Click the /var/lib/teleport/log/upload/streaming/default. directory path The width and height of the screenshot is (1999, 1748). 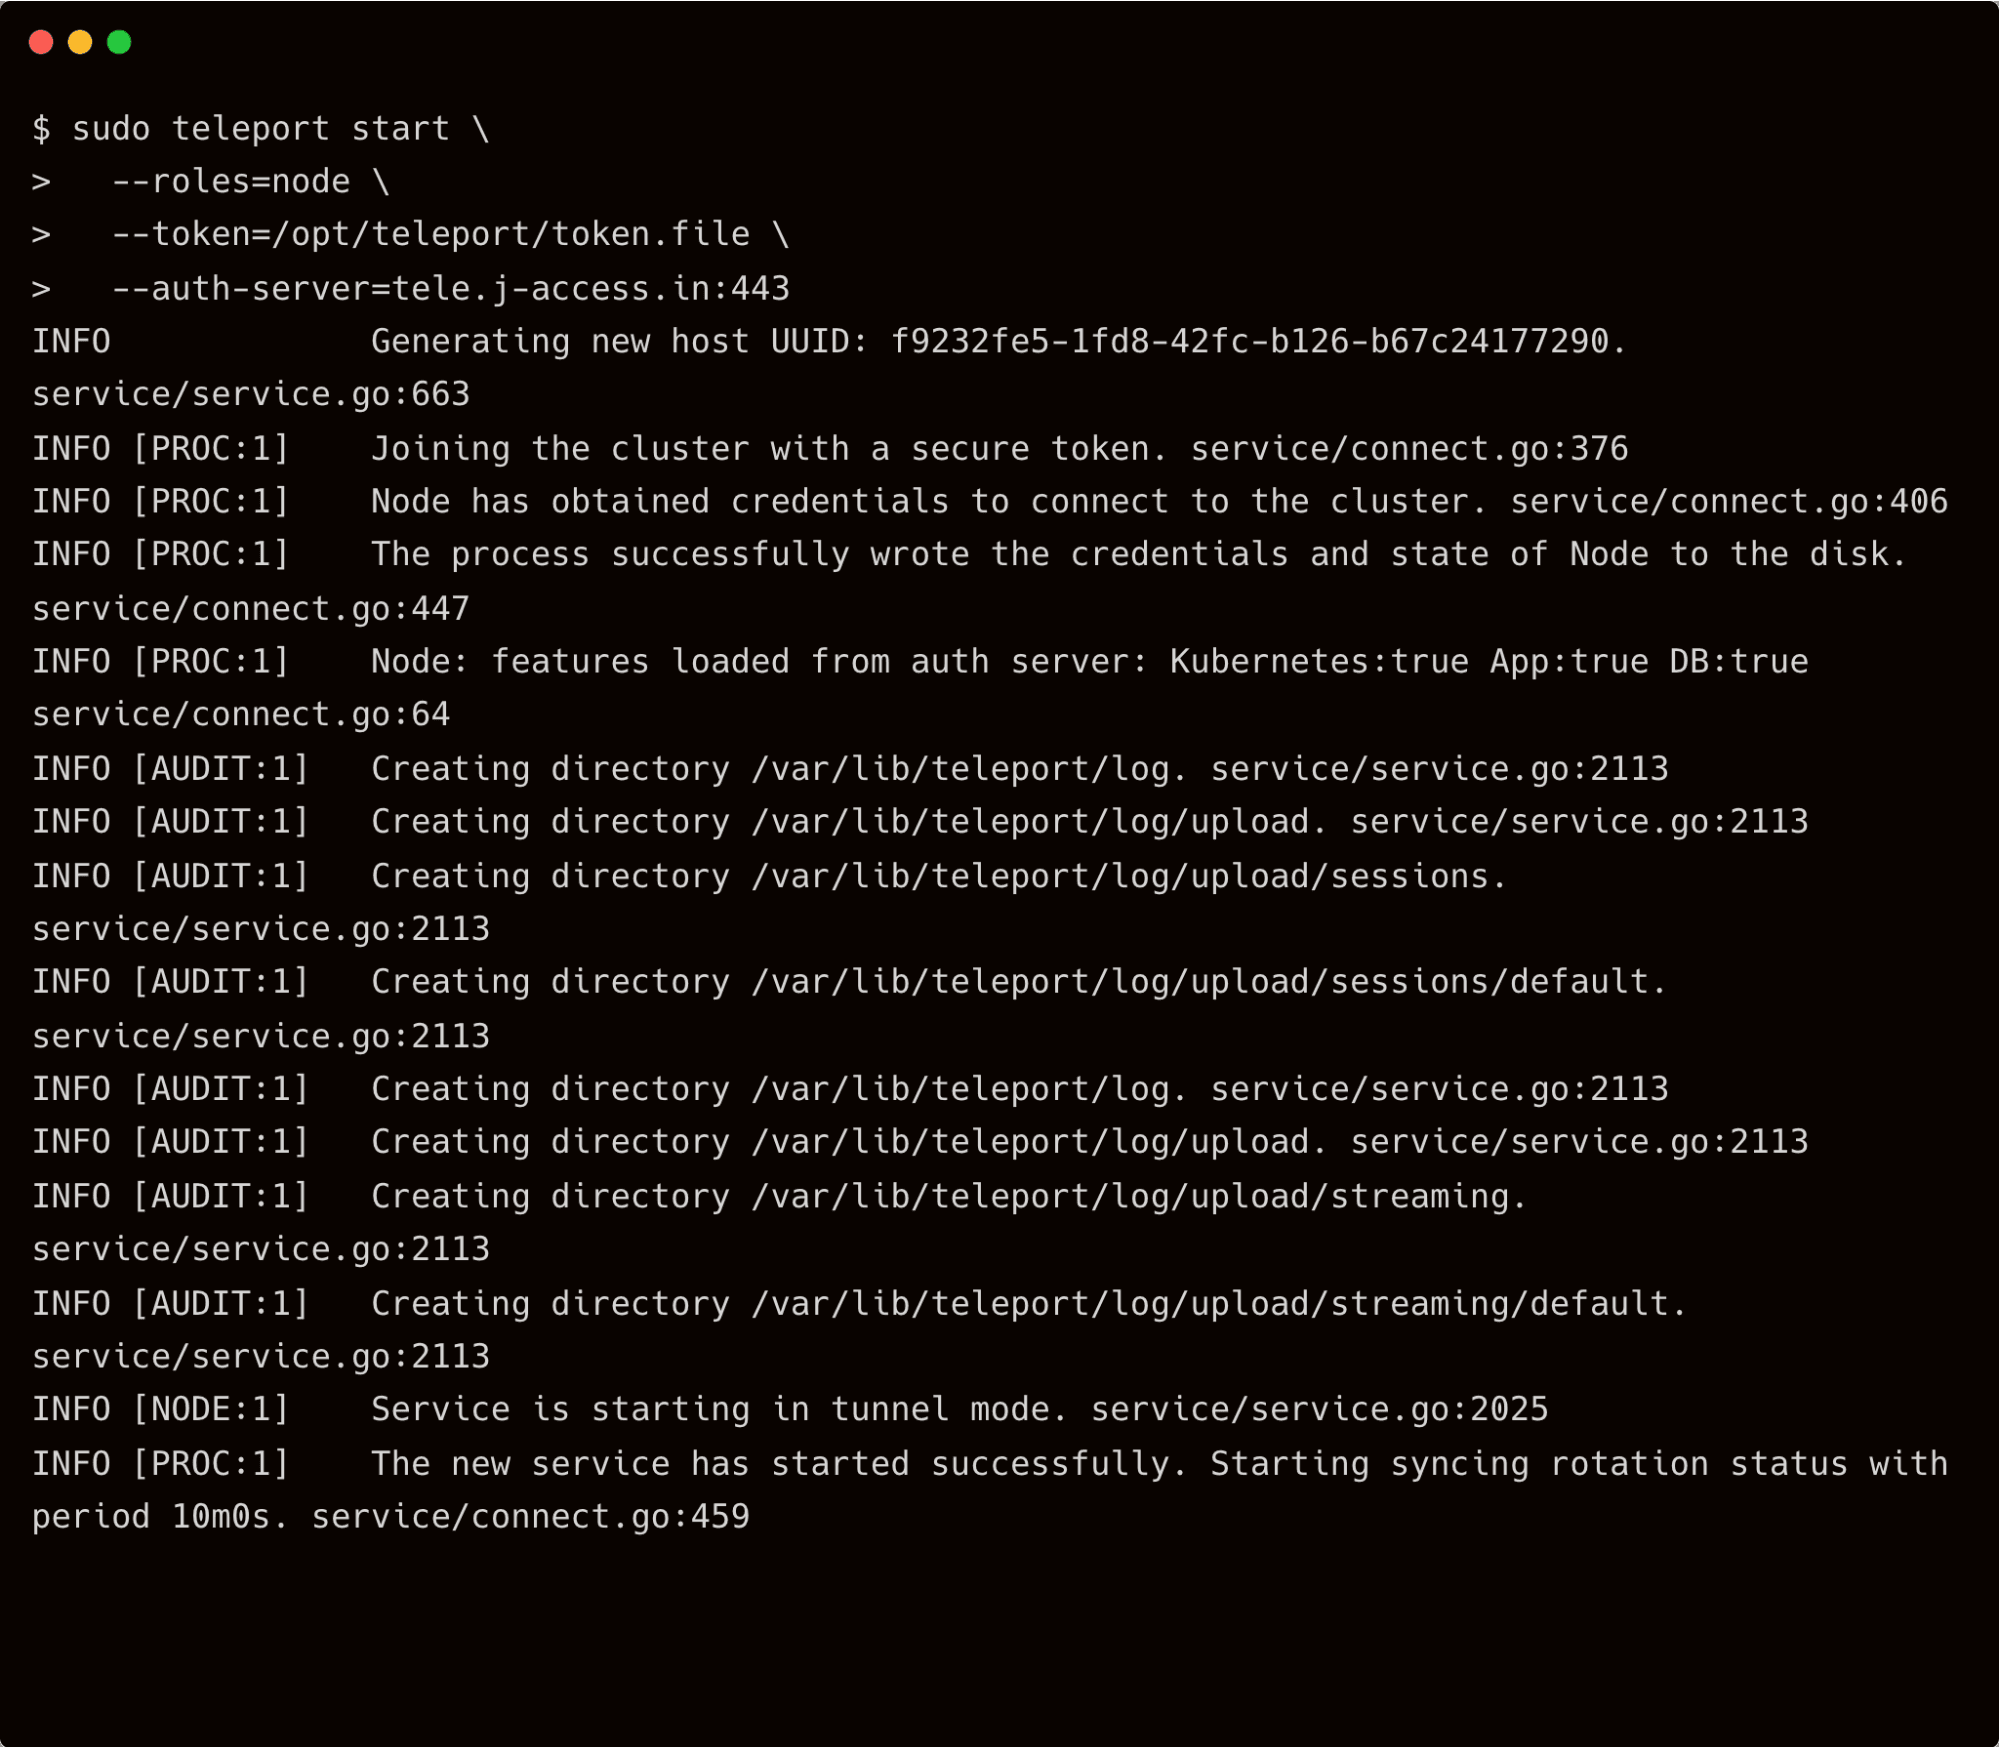point(1219,1304)
